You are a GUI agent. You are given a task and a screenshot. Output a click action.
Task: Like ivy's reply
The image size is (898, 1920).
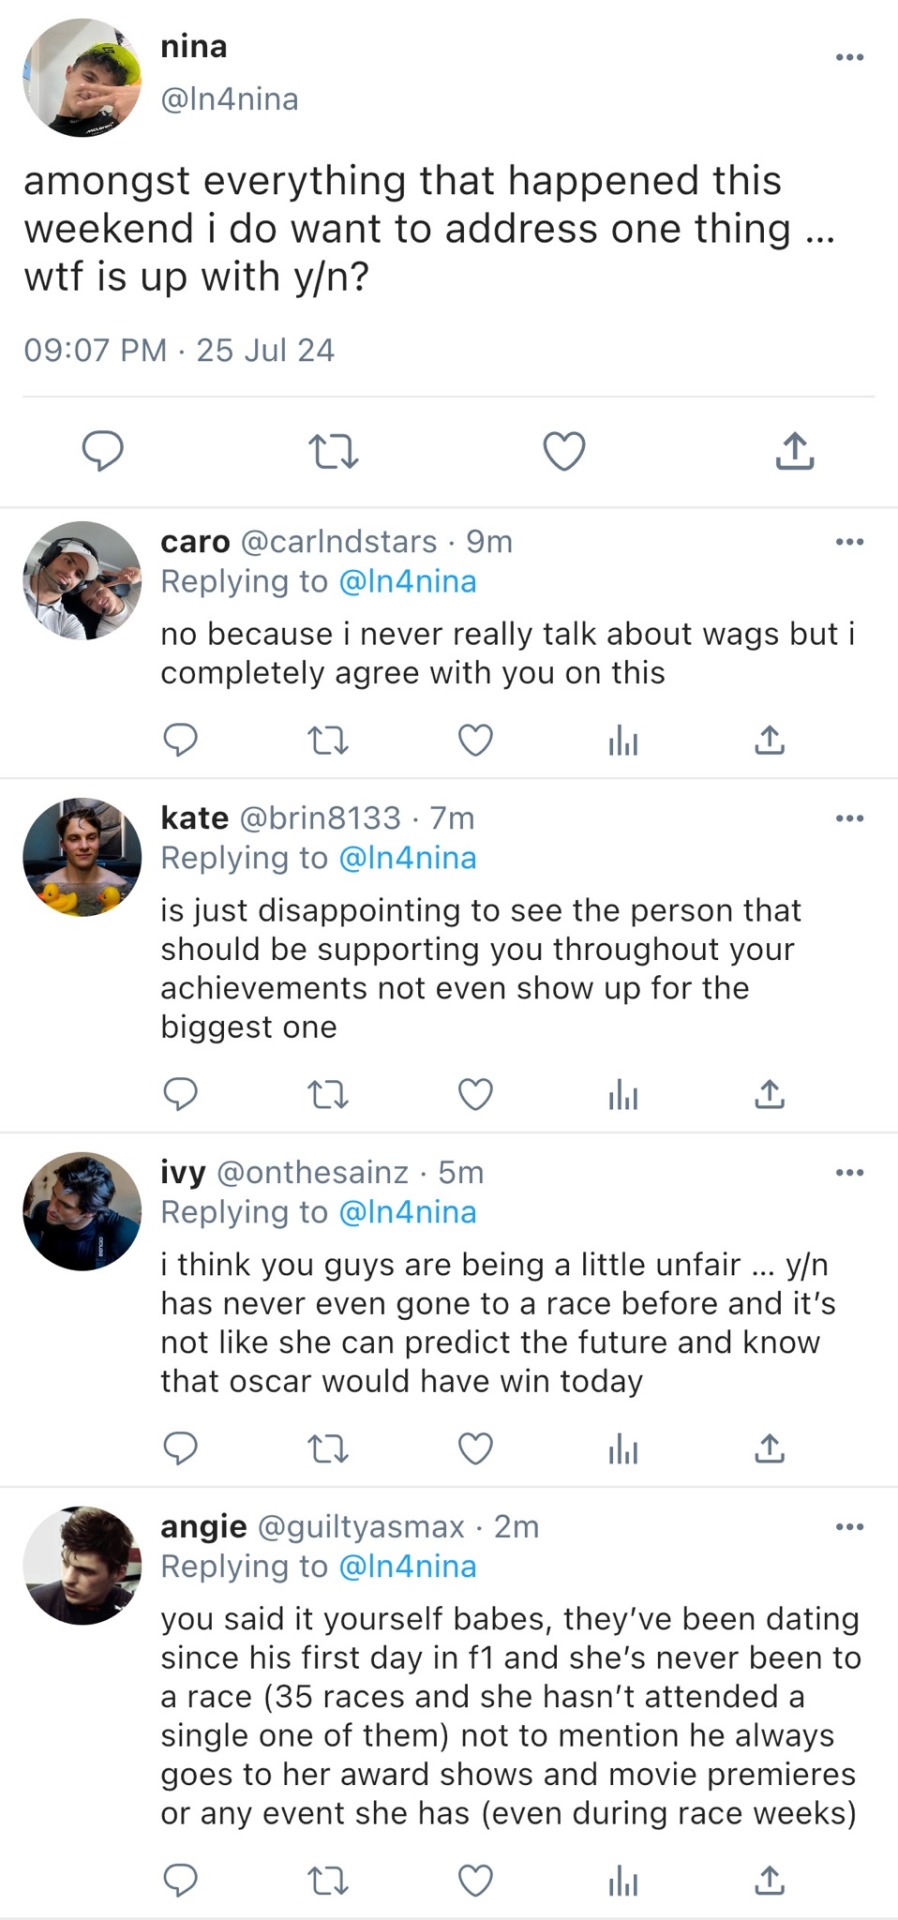(x=475, y=1448)
